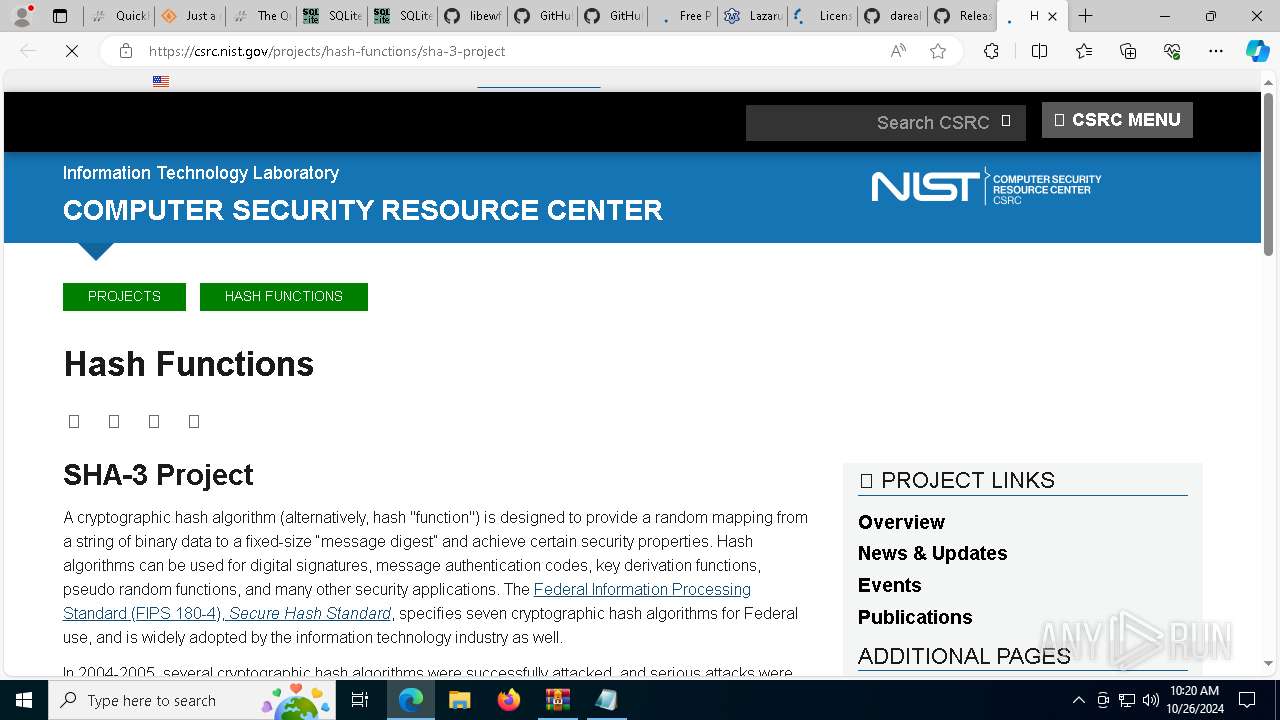The height and width of the screenshot is (720, 1280).
Task: Open Publications project link
Action: pyautogui.click(x=915, y=617)
